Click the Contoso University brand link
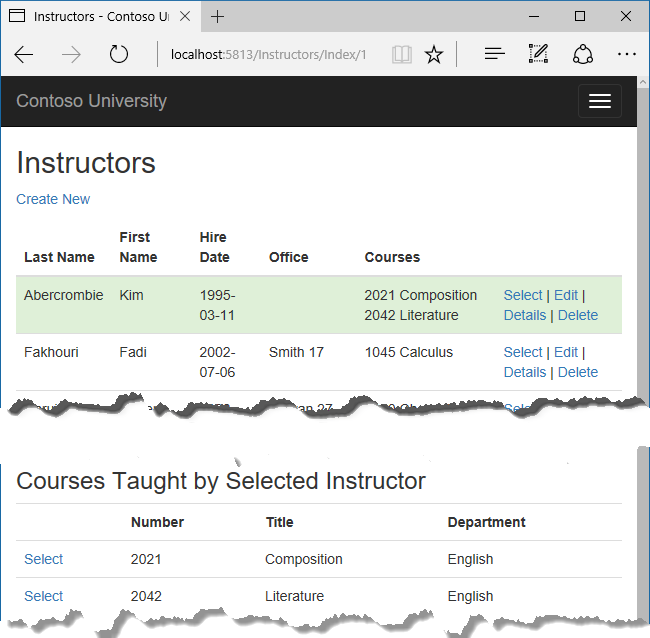 click(x=91, y=101)
